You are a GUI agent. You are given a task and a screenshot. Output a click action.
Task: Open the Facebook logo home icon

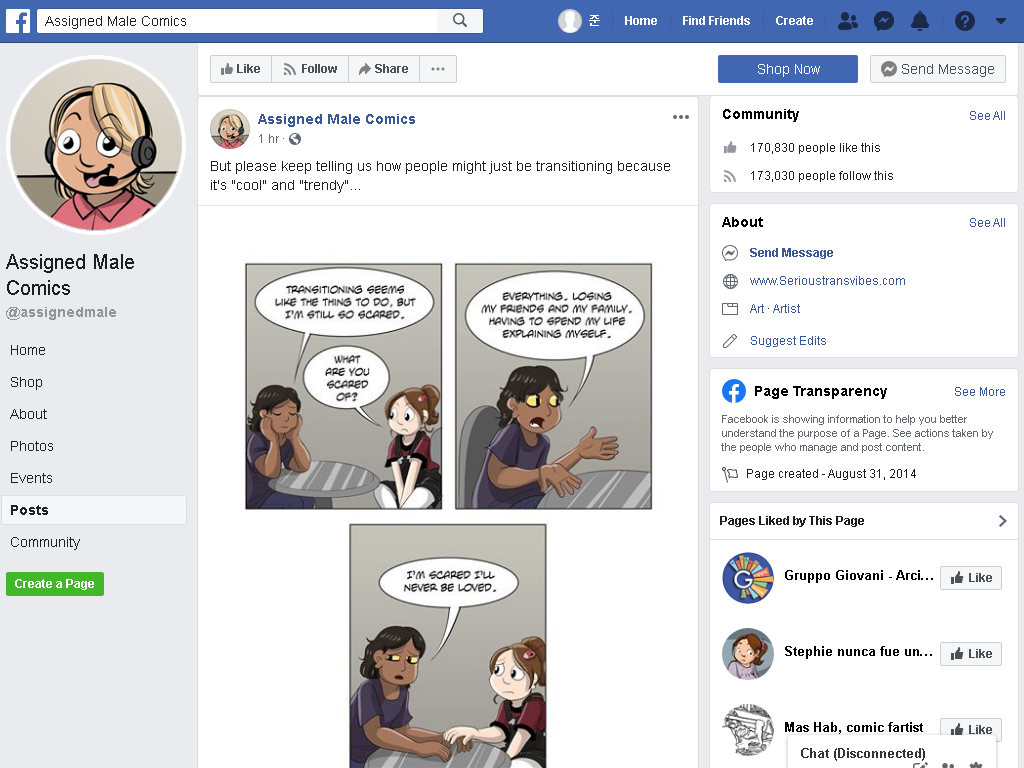[x=18, y=21]
